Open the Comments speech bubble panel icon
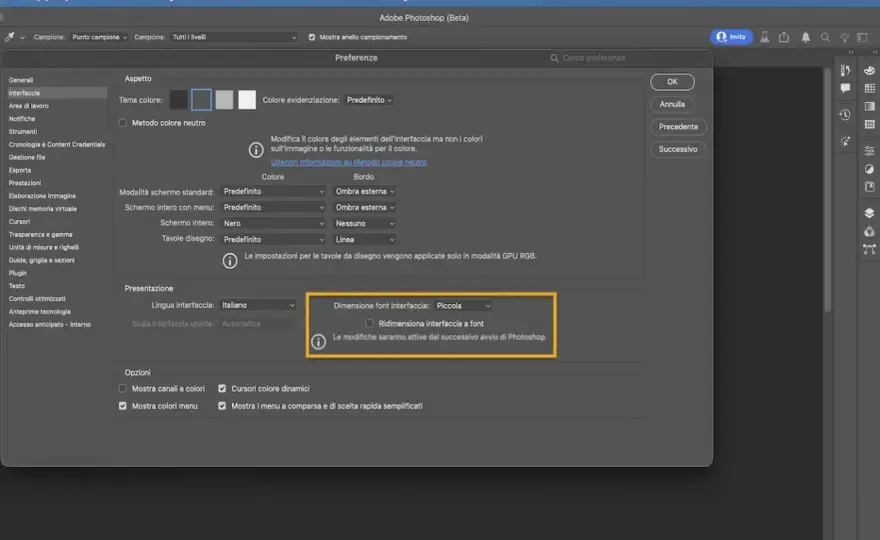 (845, 88)
